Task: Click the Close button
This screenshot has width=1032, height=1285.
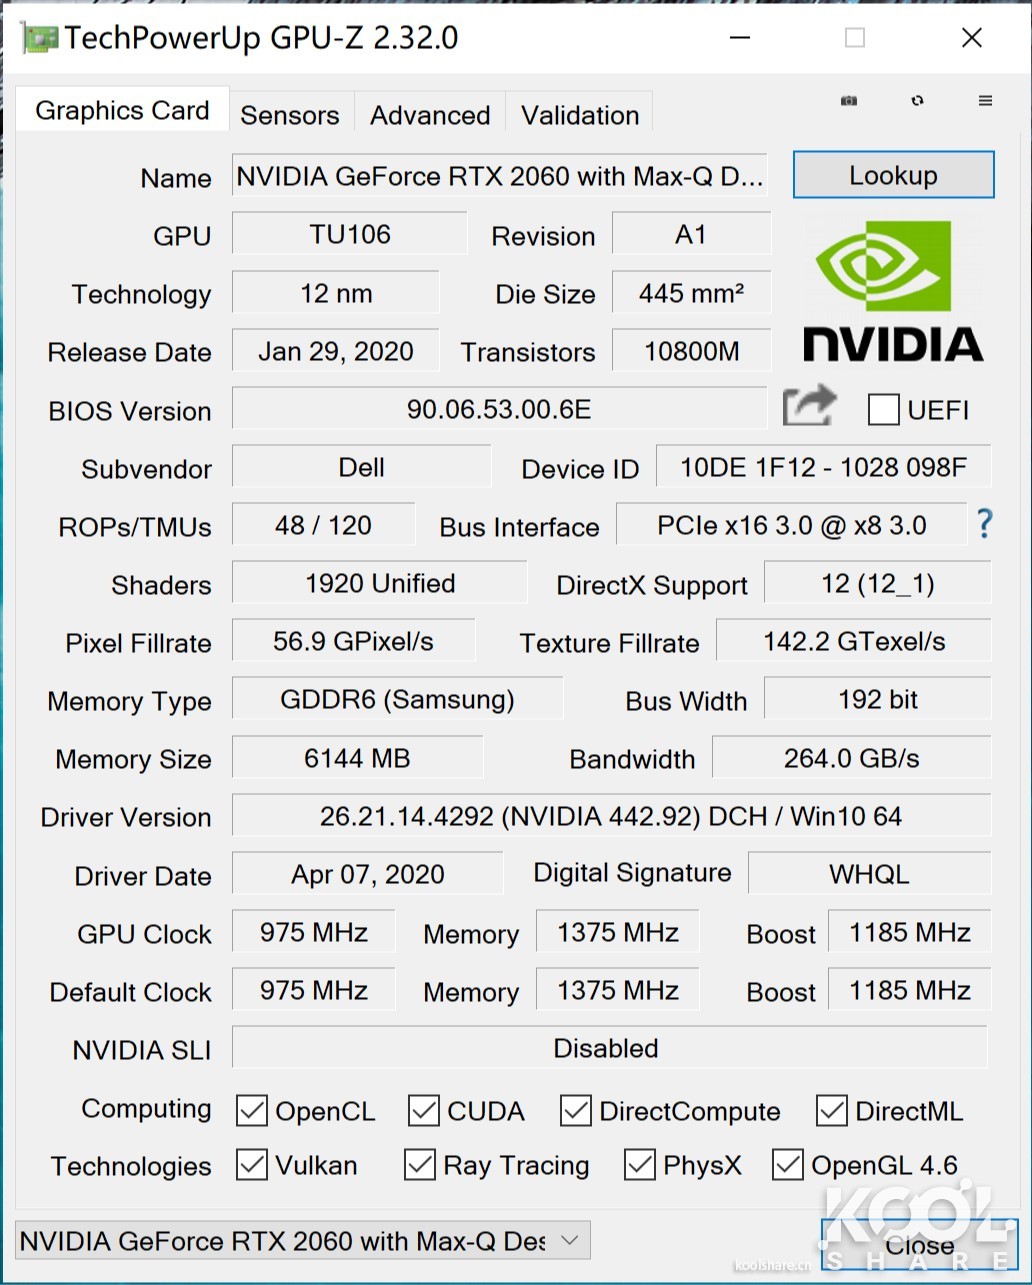Action: point(920,1245)
